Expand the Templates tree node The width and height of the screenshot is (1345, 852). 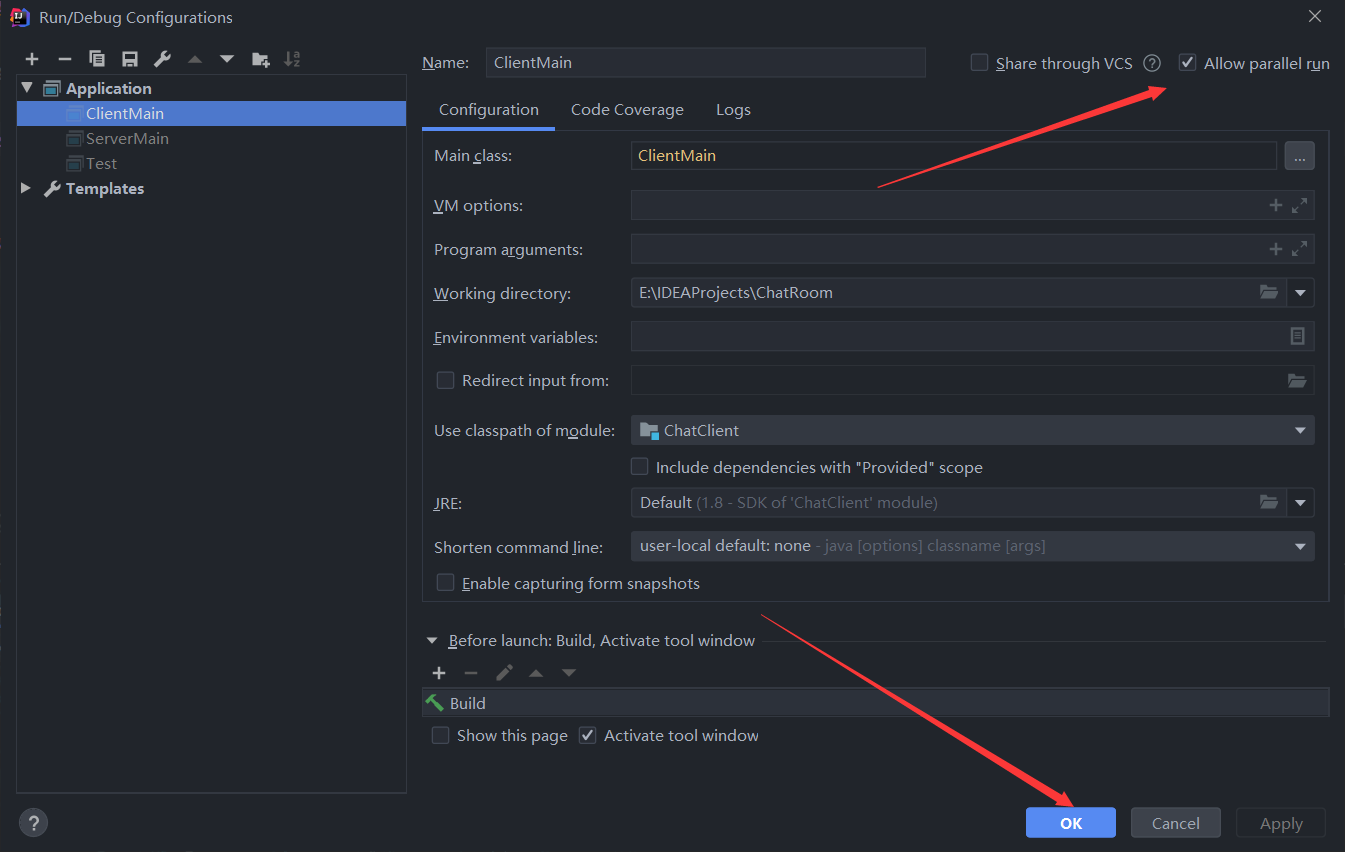tap(27, 188)
